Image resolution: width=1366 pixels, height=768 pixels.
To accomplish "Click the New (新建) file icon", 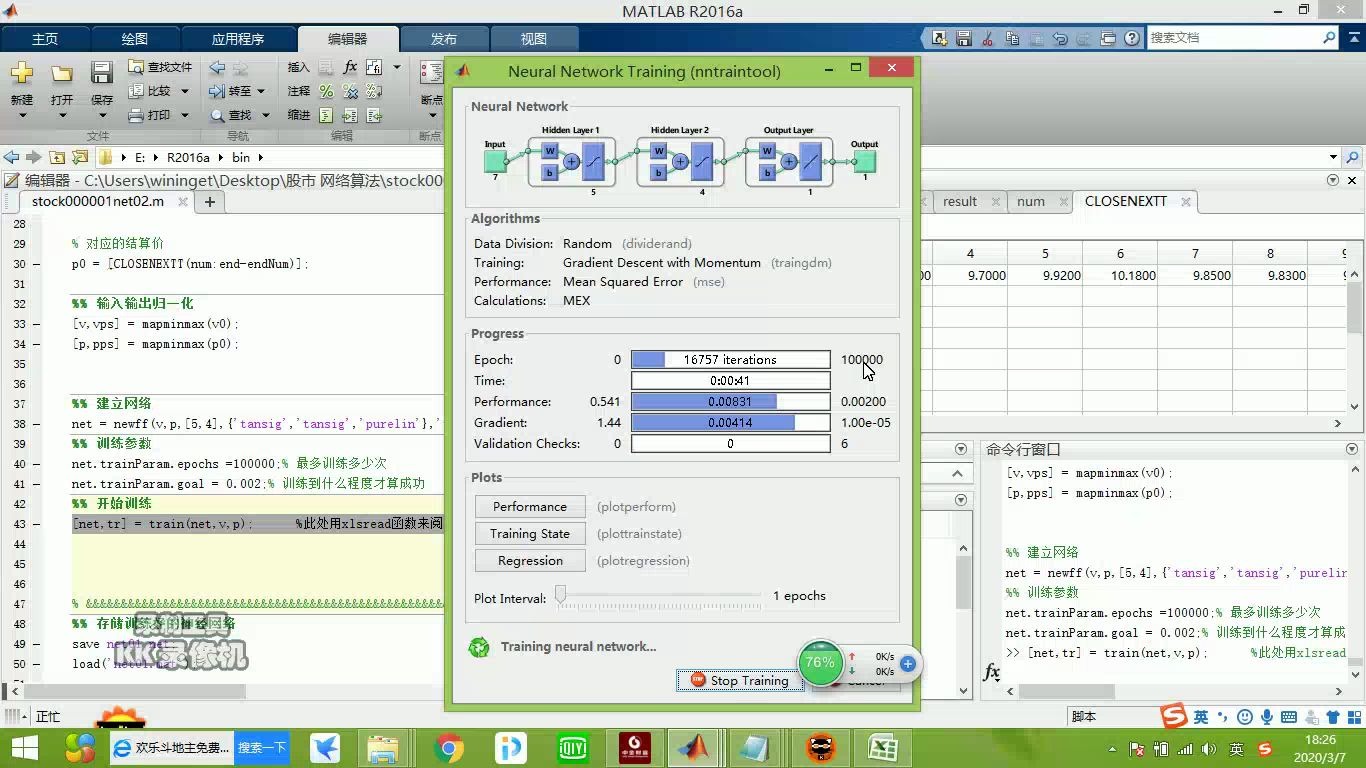I will [22, 73].
